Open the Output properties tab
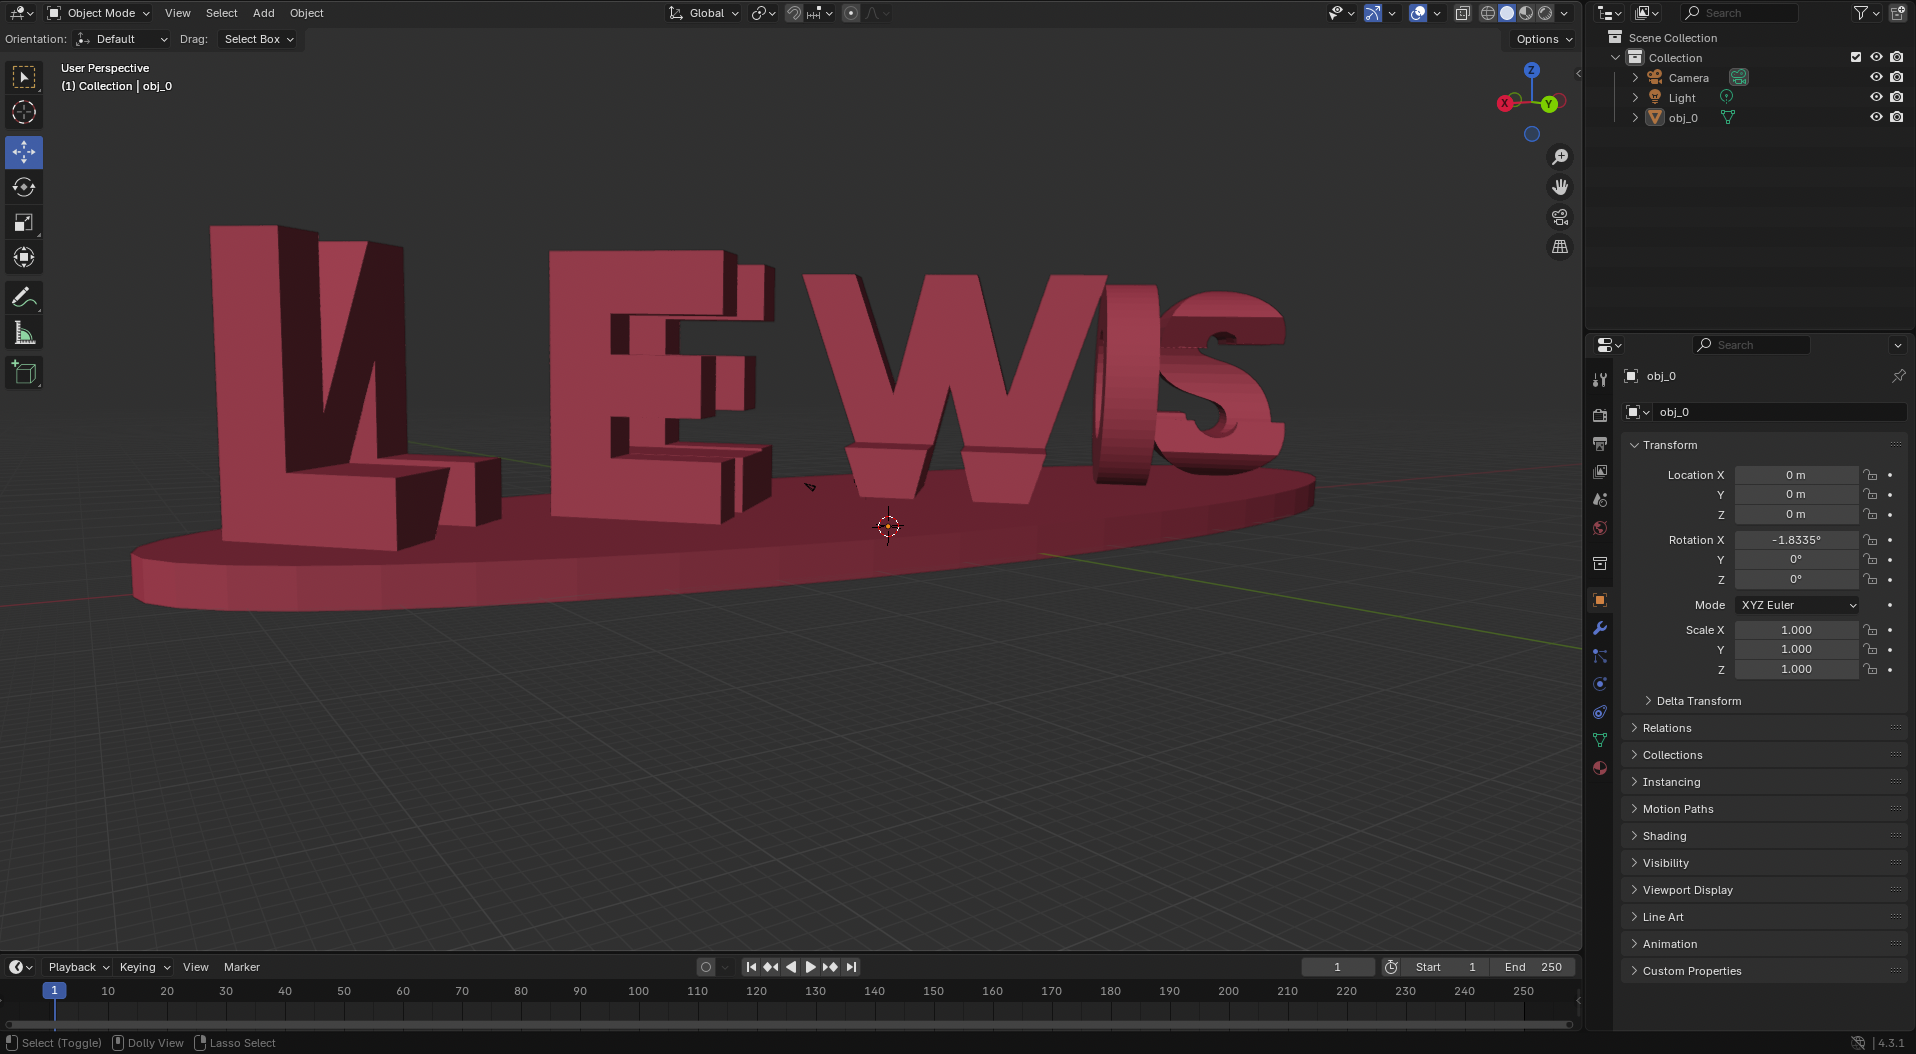 tap(1600, 443)
